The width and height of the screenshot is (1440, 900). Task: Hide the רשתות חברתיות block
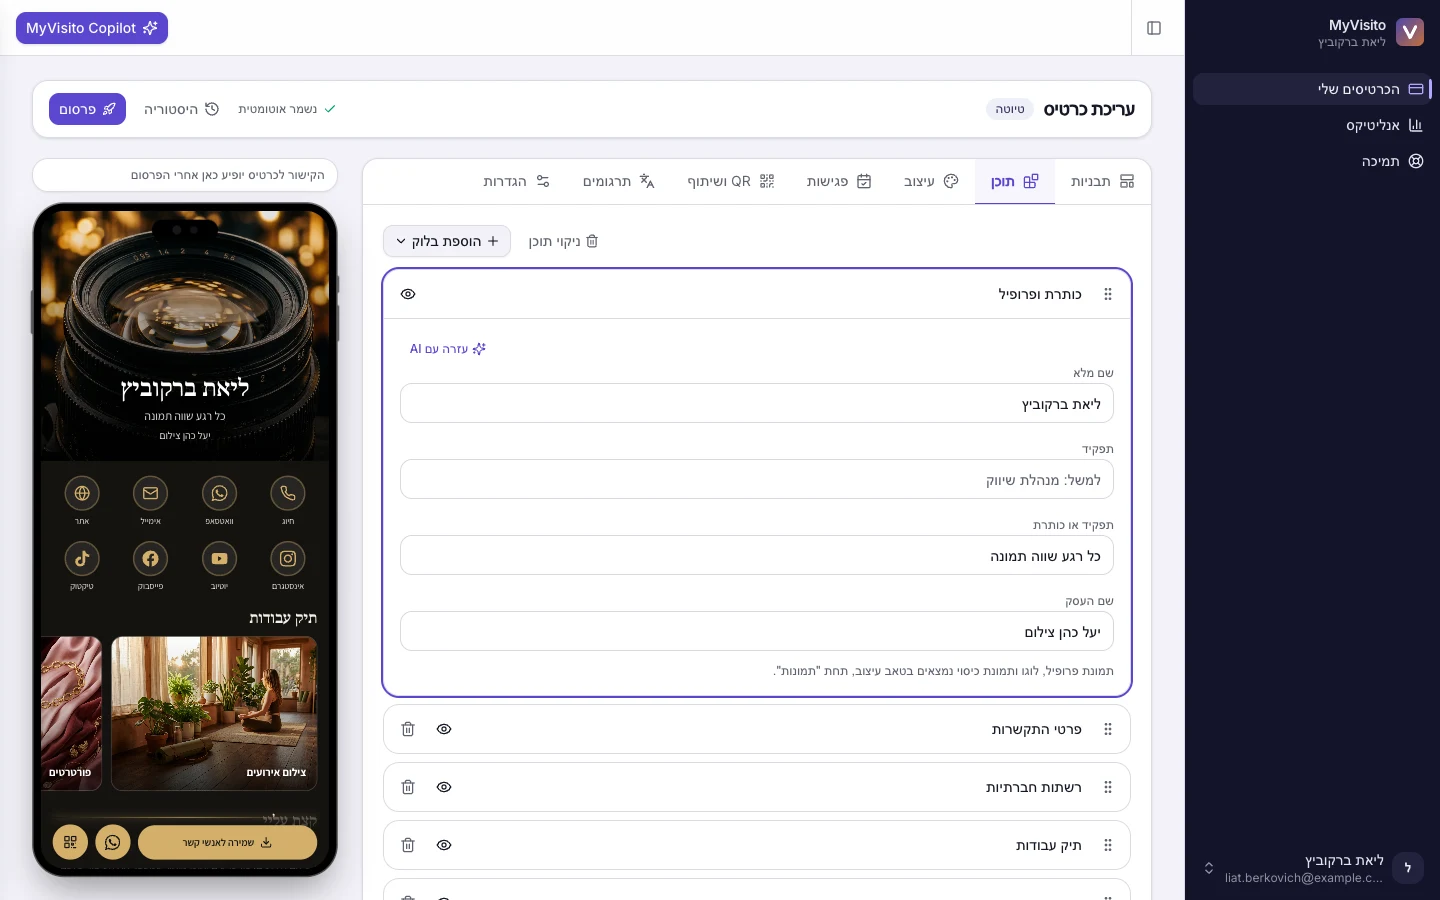pyautogui.click(x=444, y=787)
